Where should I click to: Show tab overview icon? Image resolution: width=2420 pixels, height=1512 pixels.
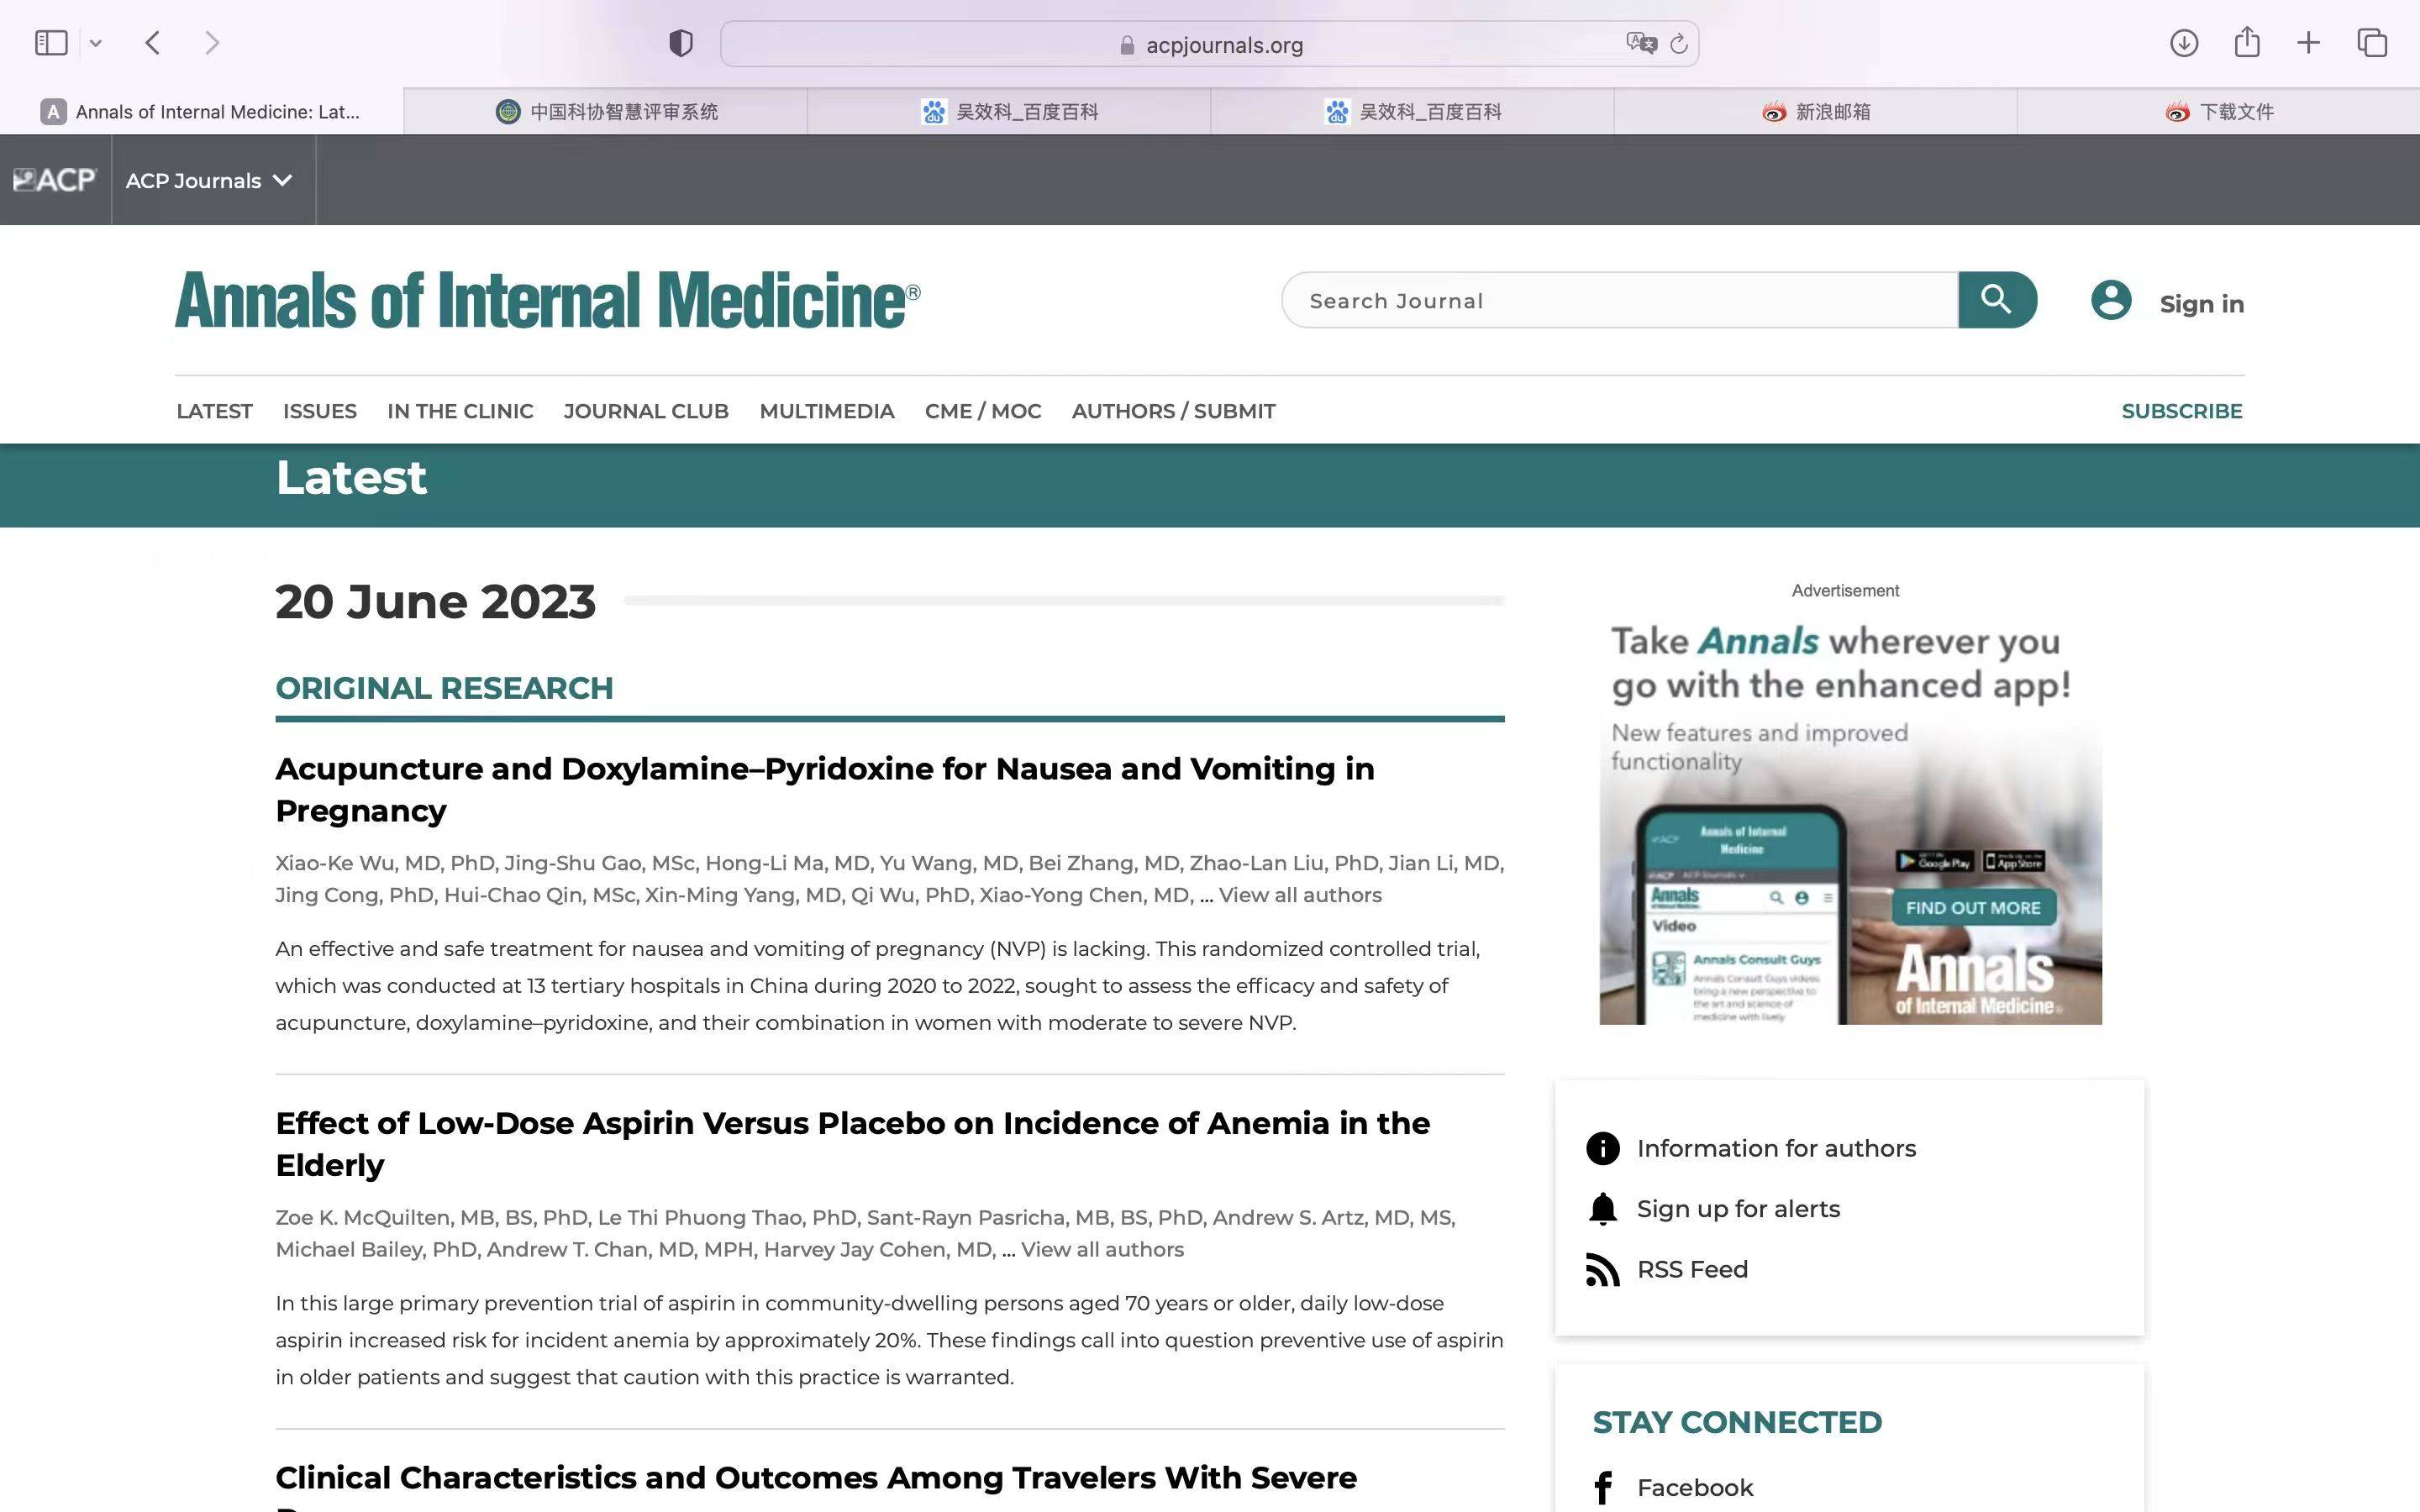pos(2372,43)
